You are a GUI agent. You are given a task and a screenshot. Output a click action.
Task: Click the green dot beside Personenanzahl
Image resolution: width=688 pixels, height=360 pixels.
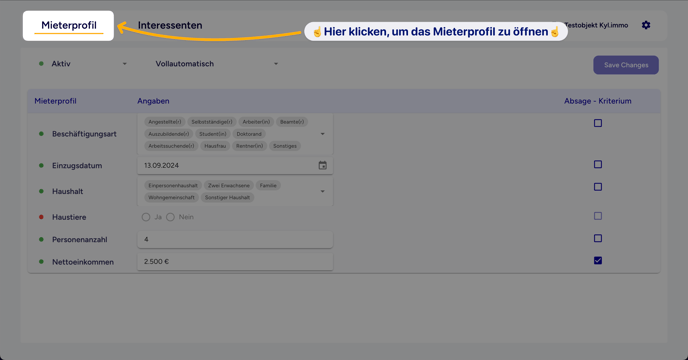[41, 239]
